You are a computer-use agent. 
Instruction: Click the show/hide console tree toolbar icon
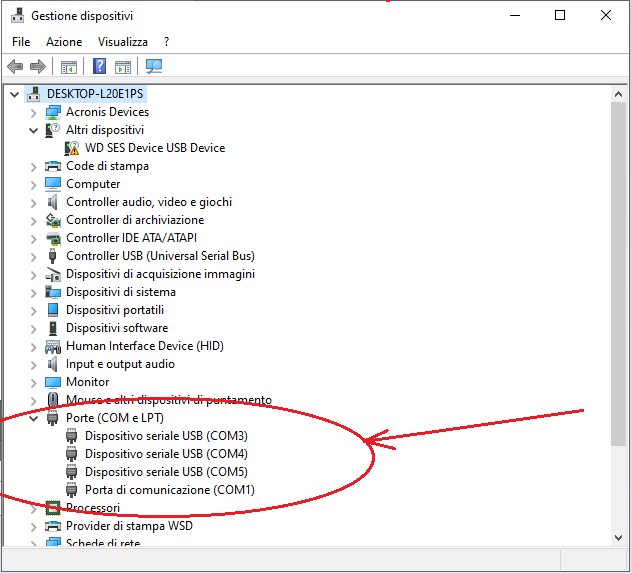pos(69,67)
